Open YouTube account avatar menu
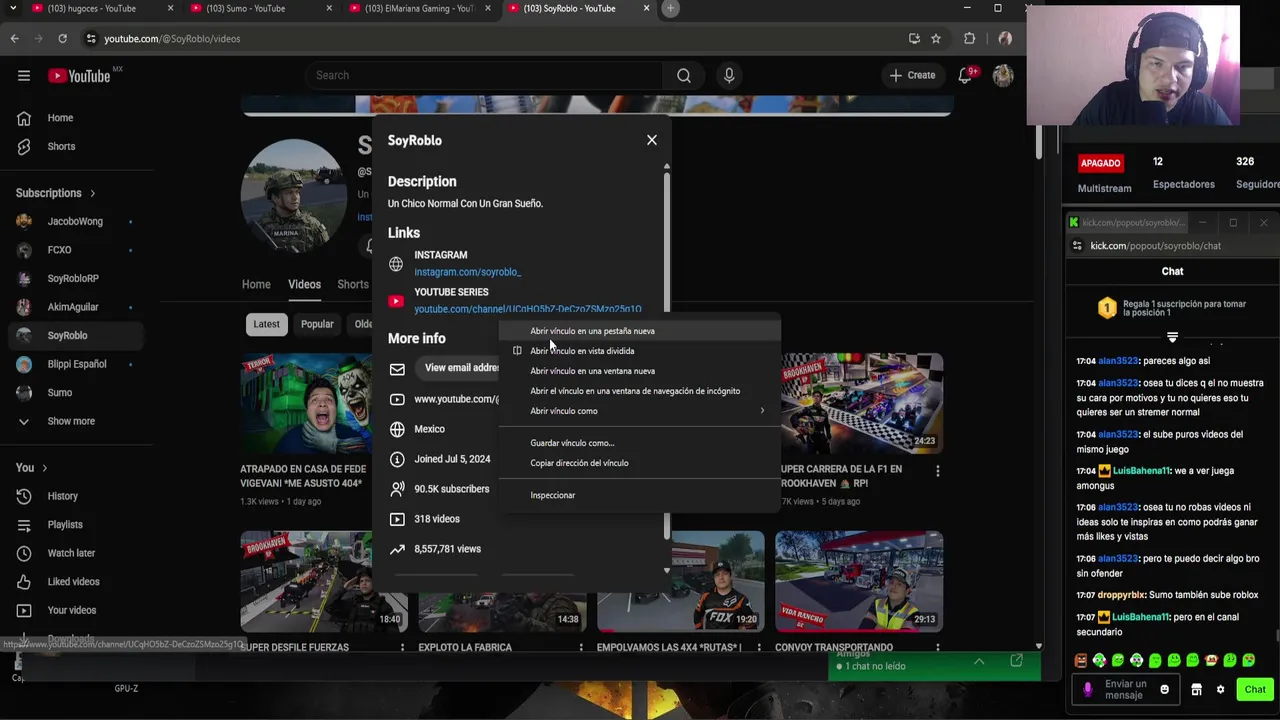The image size is (1280, 720). 1003,75
